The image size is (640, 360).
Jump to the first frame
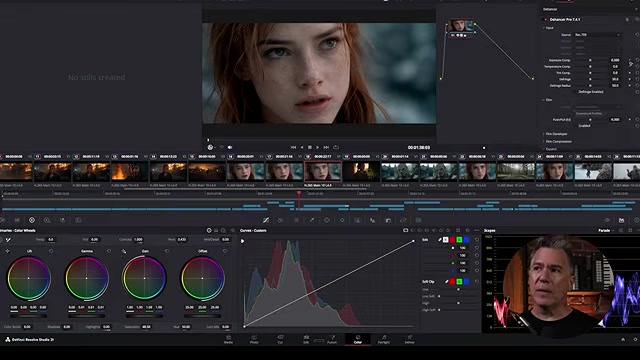[293, 147]
